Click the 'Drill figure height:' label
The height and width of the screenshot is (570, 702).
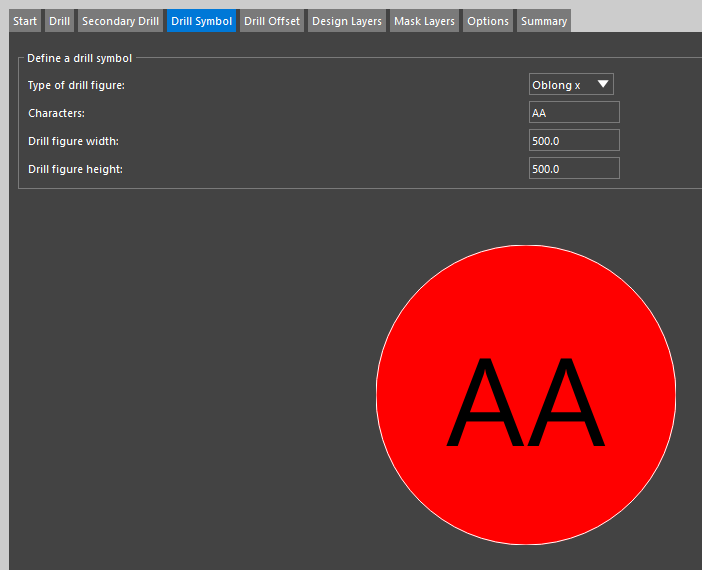click(x=75, y=169)
